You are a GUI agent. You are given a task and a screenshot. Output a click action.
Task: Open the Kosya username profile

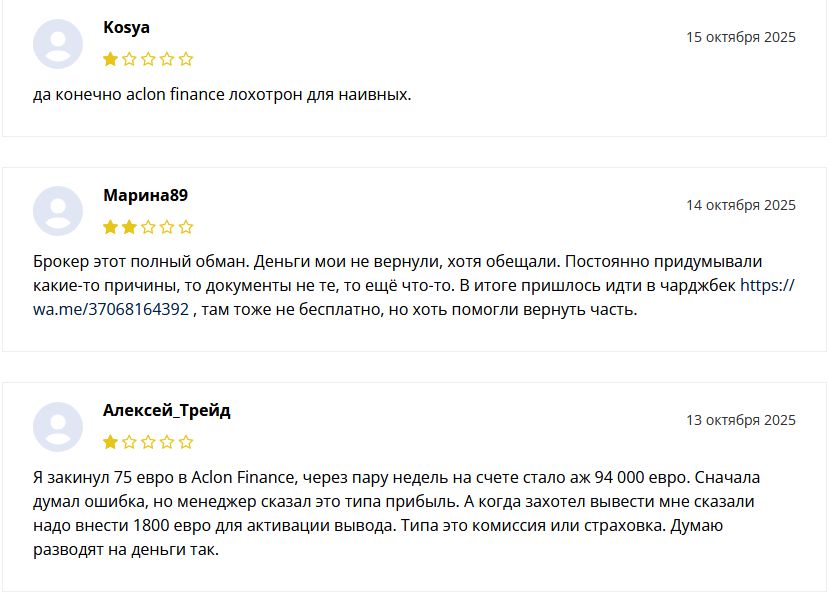[x=126, y=27]
